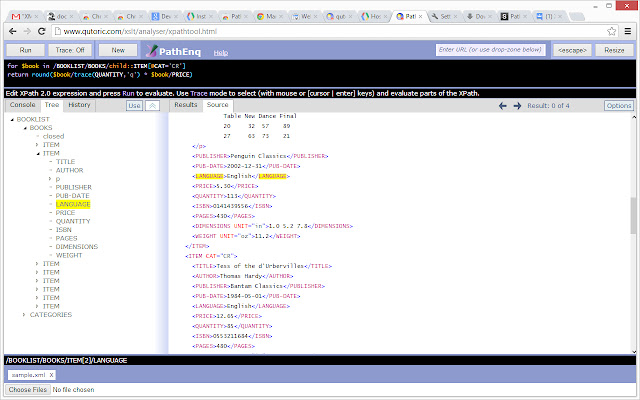Select the QUANTITY node in the tree

[x=73, y=221]
